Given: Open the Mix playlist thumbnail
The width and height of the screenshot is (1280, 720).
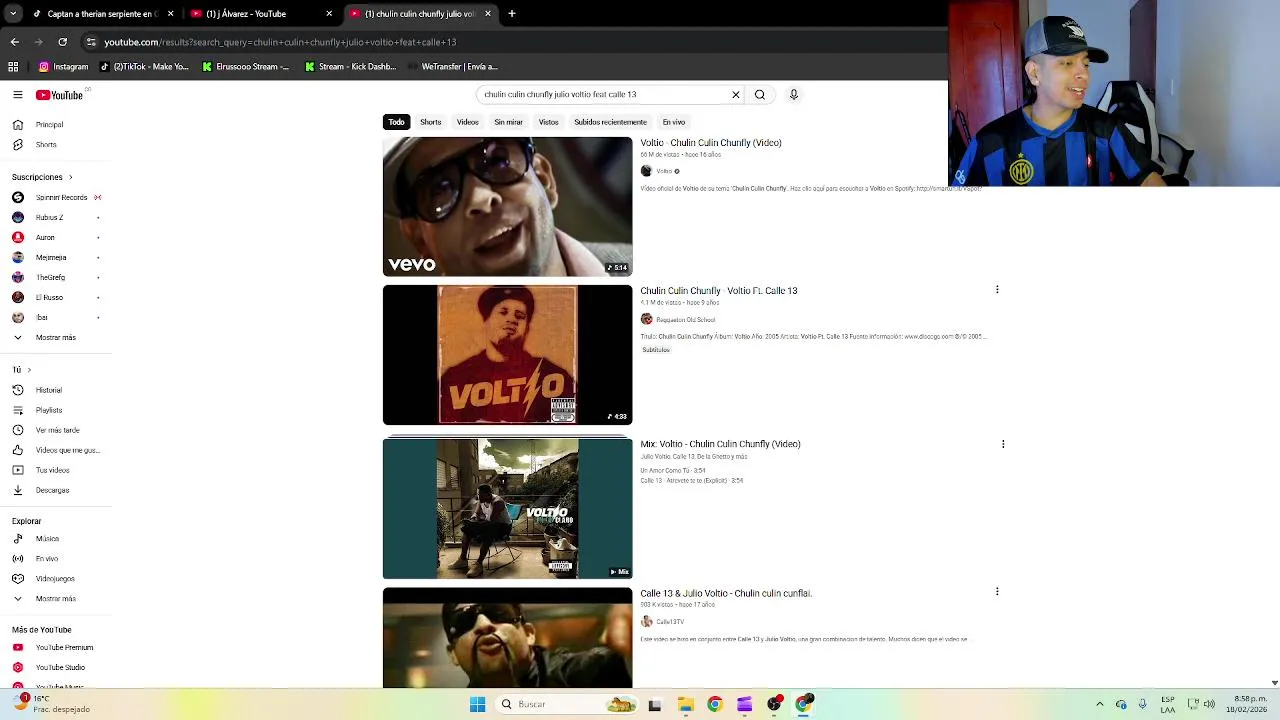Looking at the screenshot, I should 508,508.
